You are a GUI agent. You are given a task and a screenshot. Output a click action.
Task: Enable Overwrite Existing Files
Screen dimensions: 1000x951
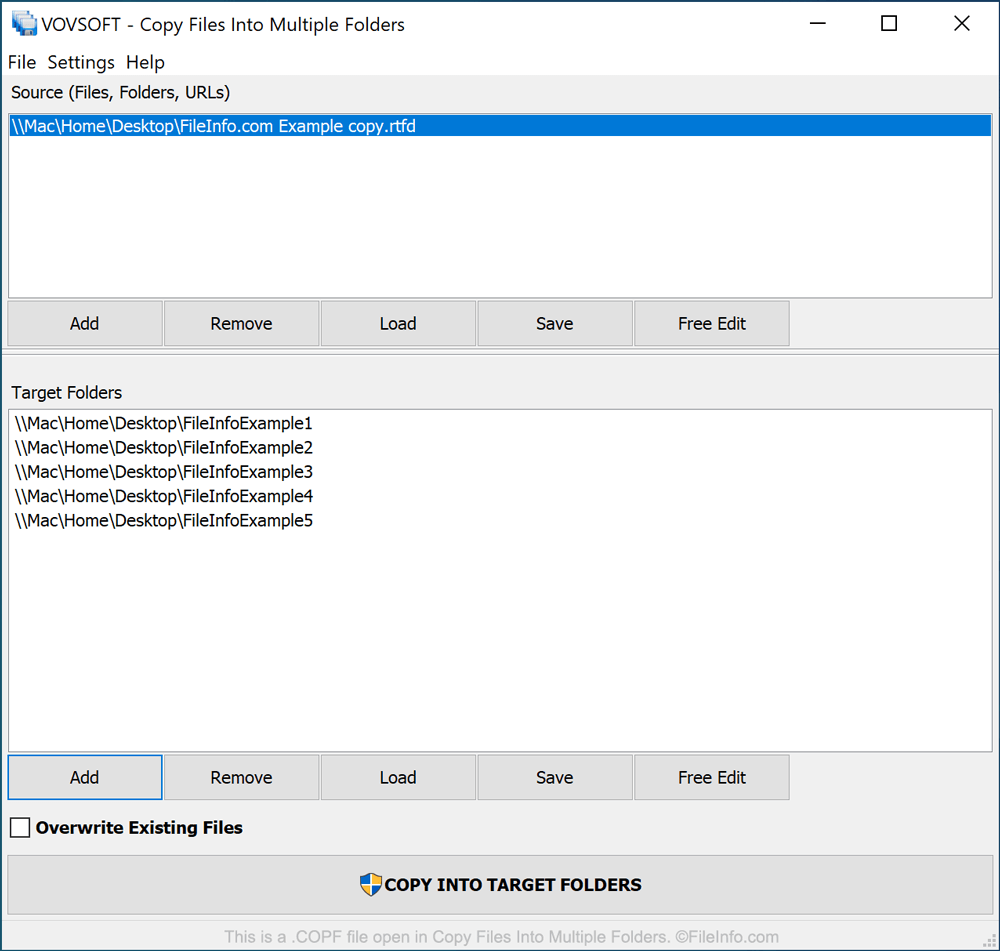(x=19, y=827)
